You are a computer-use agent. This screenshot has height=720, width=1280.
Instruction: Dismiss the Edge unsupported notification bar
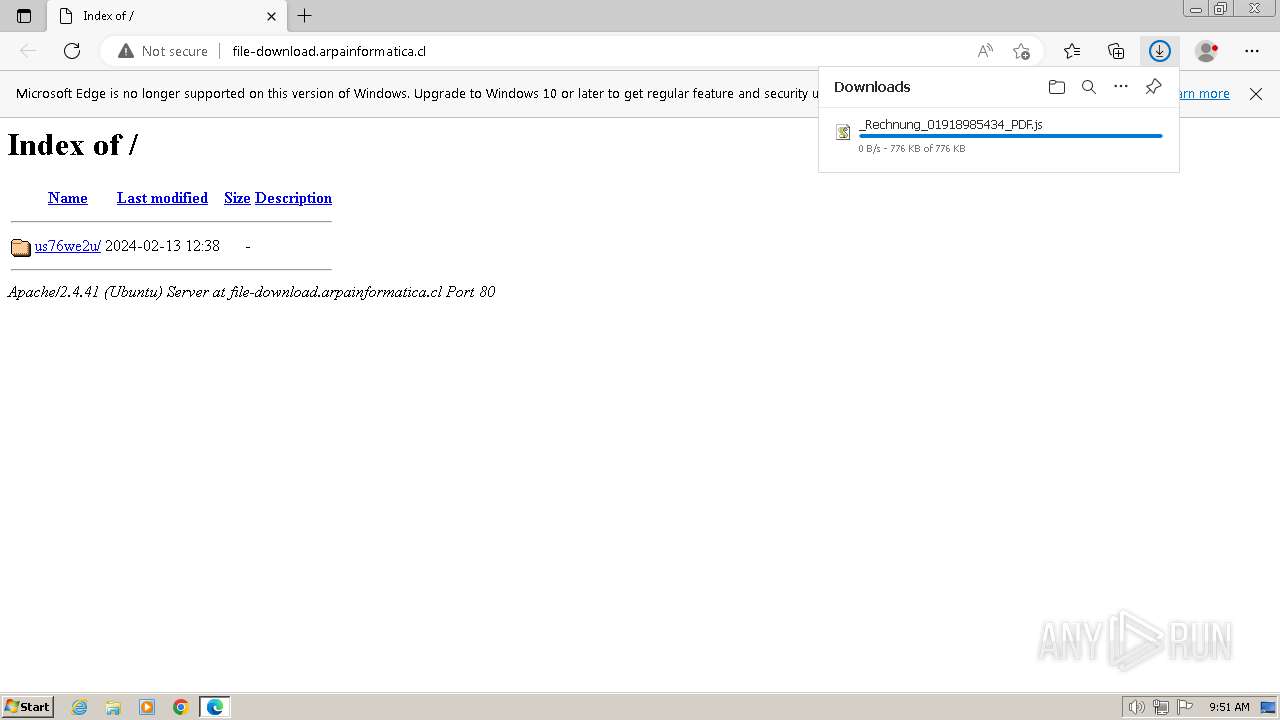point(1256,94)
